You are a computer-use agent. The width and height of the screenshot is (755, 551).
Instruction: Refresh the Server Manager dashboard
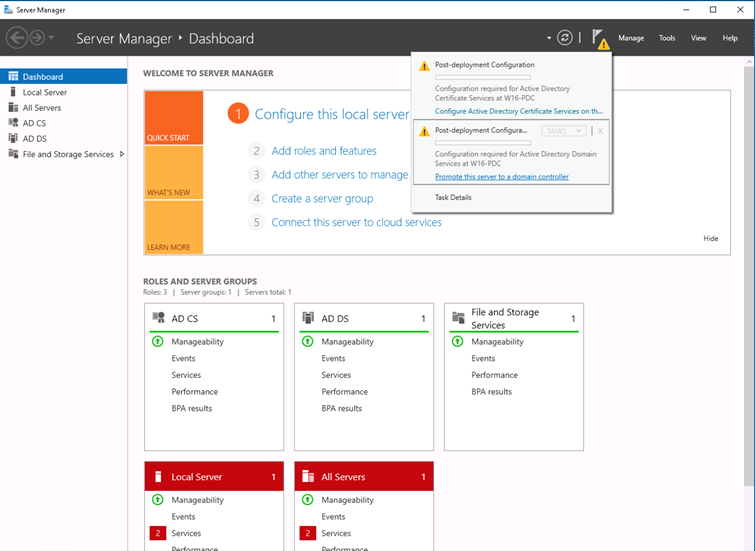tap(565, 38)
